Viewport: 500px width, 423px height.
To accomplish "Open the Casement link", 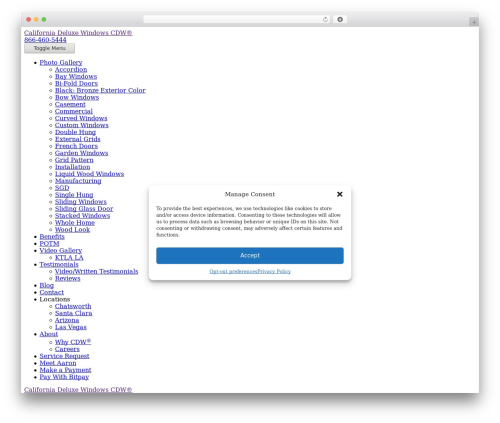I will [x=70, y=104].
